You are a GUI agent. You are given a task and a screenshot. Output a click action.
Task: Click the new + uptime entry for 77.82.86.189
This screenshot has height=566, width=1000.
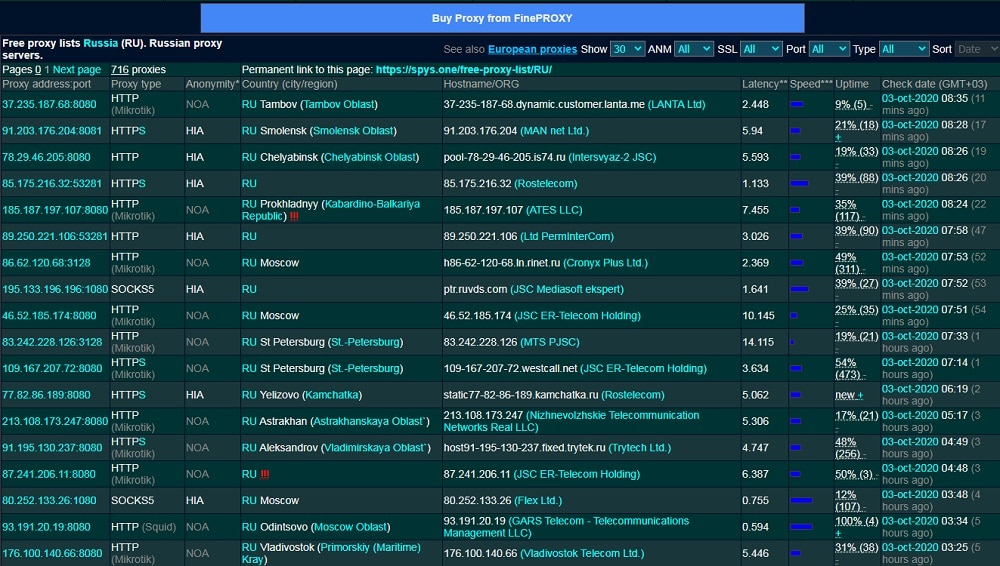[849, 395]
